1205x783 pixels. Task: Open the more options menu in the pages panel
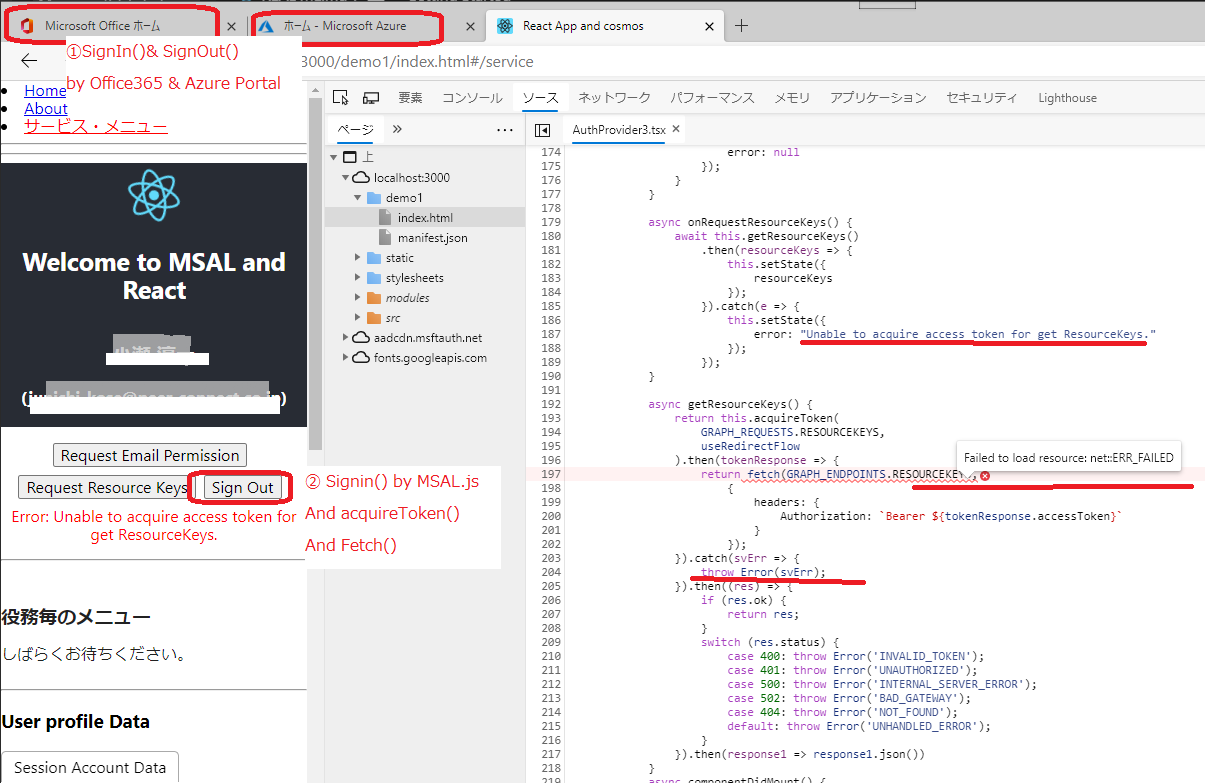504,130
